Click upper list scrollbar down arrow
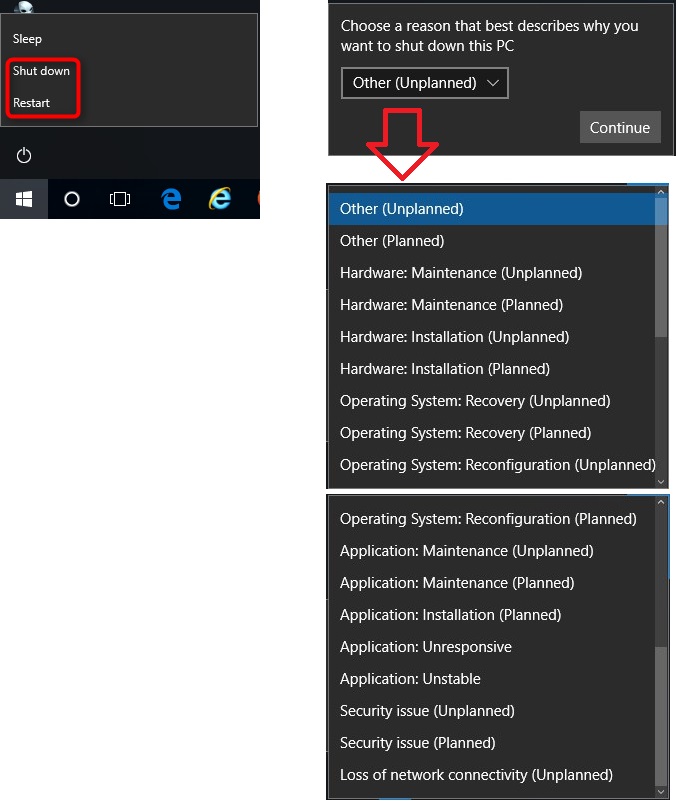The height and width of the screenshot is (802, 678). (x=661, y=482)
